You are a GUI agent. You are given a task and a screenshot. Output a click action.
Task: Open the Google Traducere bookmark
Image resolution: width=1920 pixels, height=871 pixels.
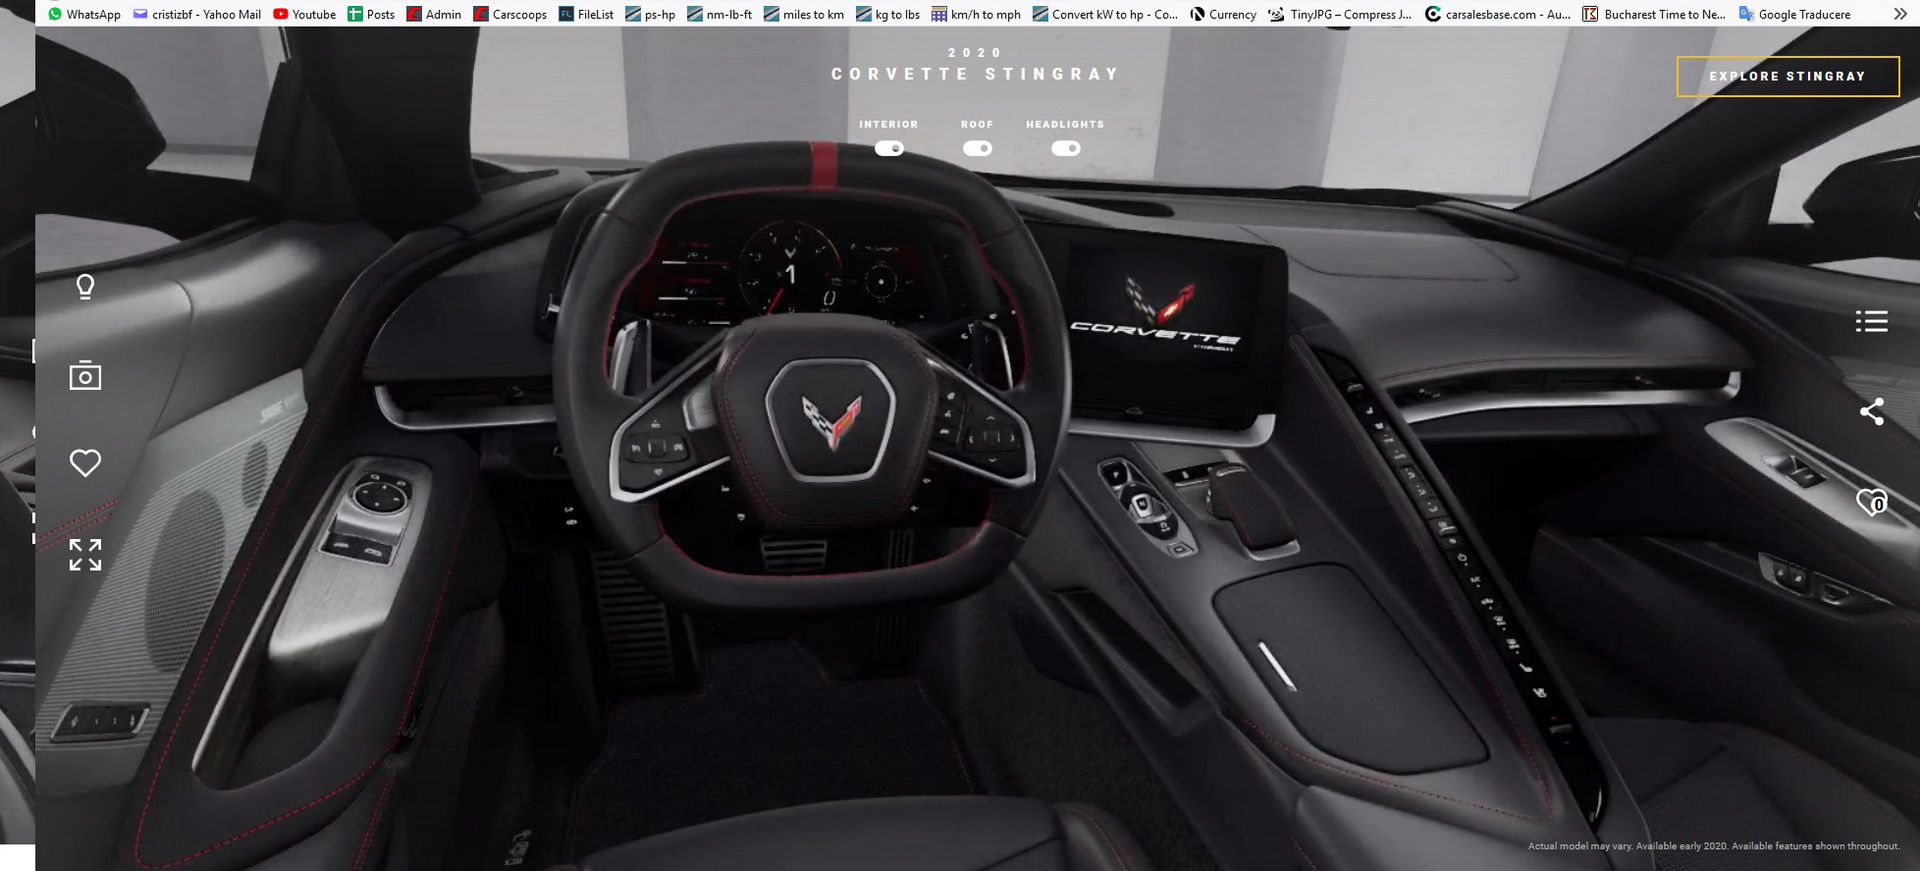pyautogui.click(x=1795, y=14)
